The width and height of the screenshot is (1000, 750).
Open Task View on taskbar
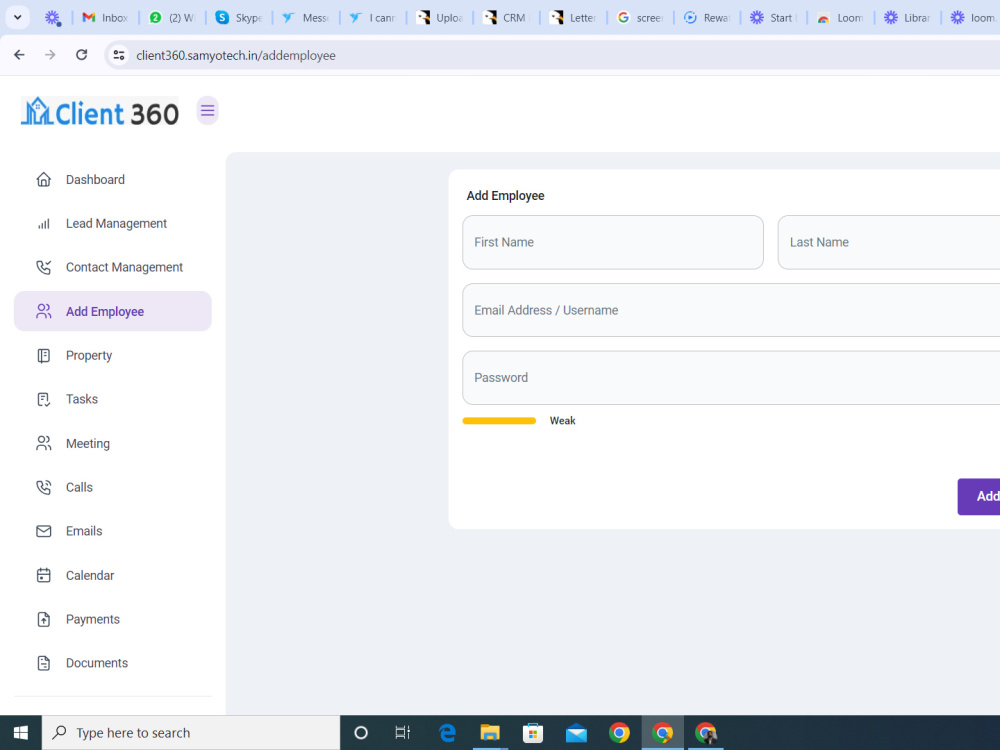(x=402, y=733)
